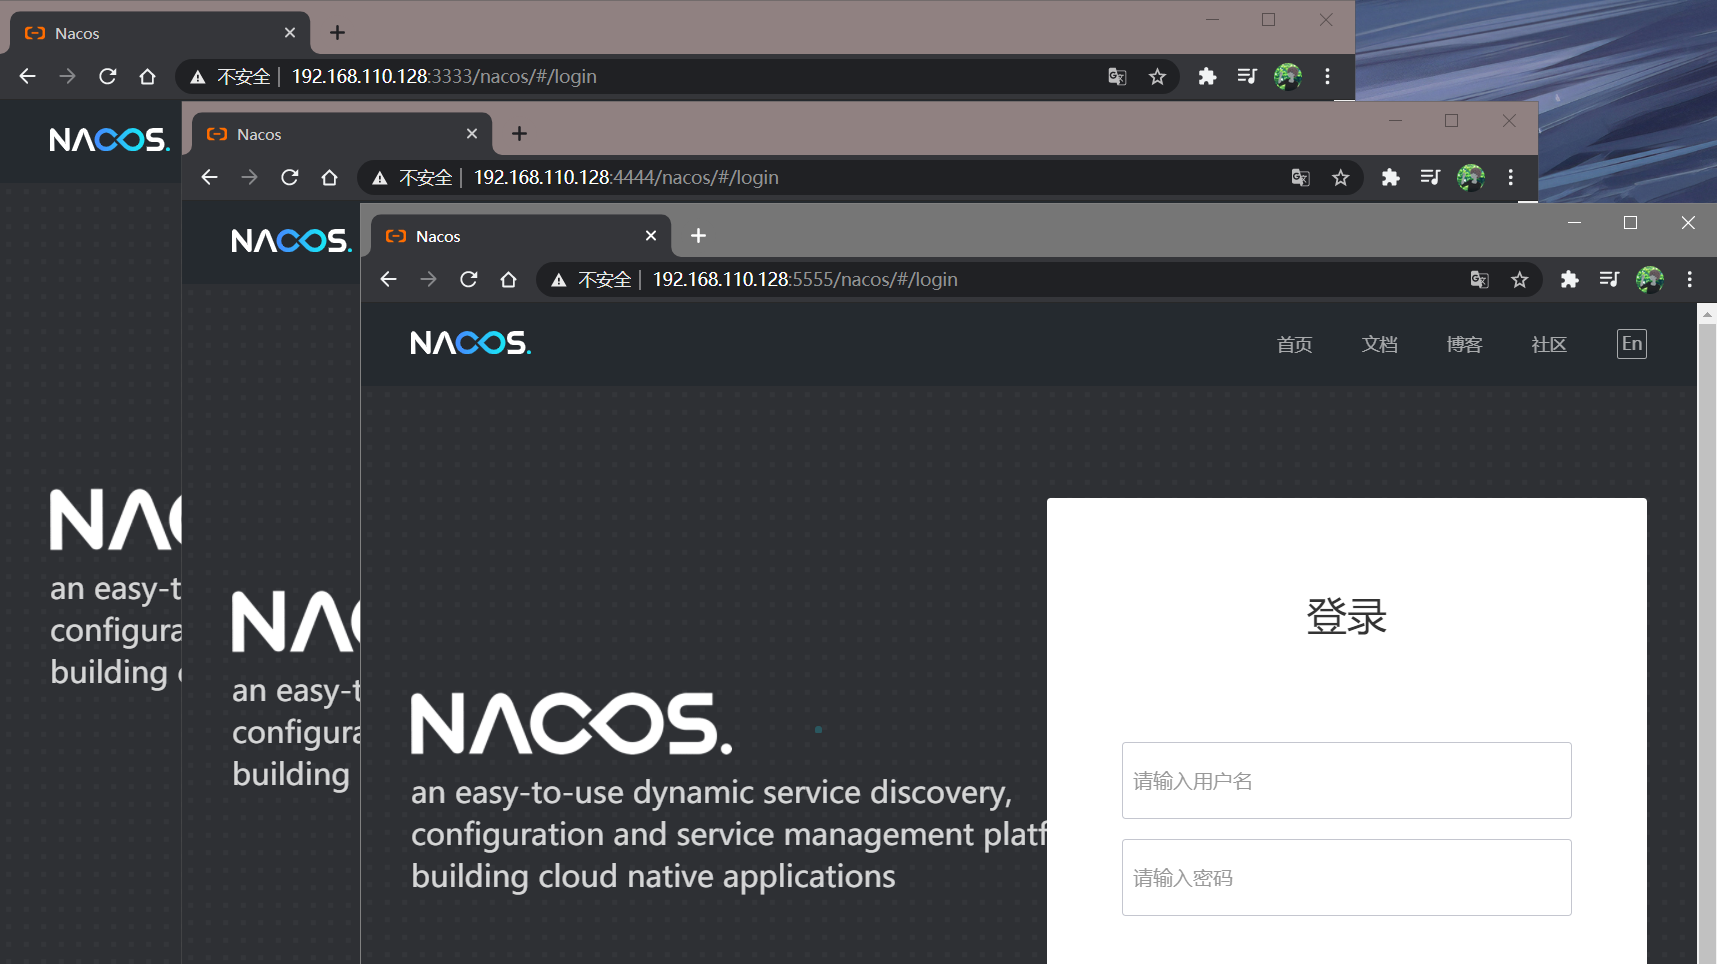Open Chrome menu in port 3333 window

click(1328, 77)
